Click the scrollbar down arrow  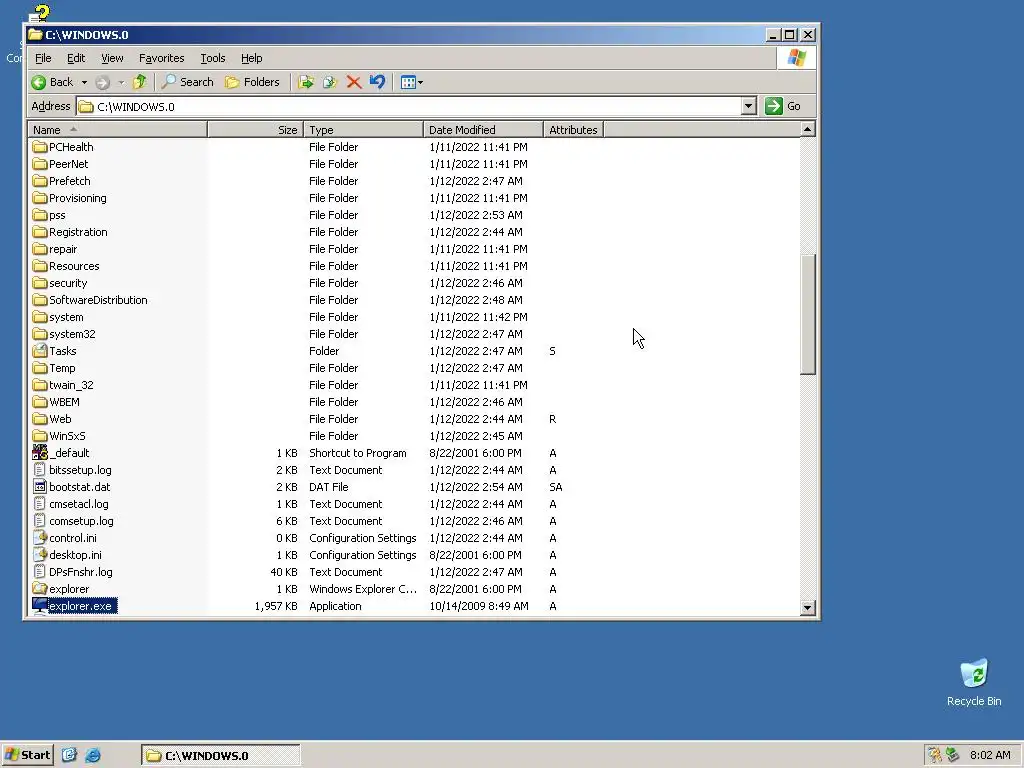pos(807,607)
